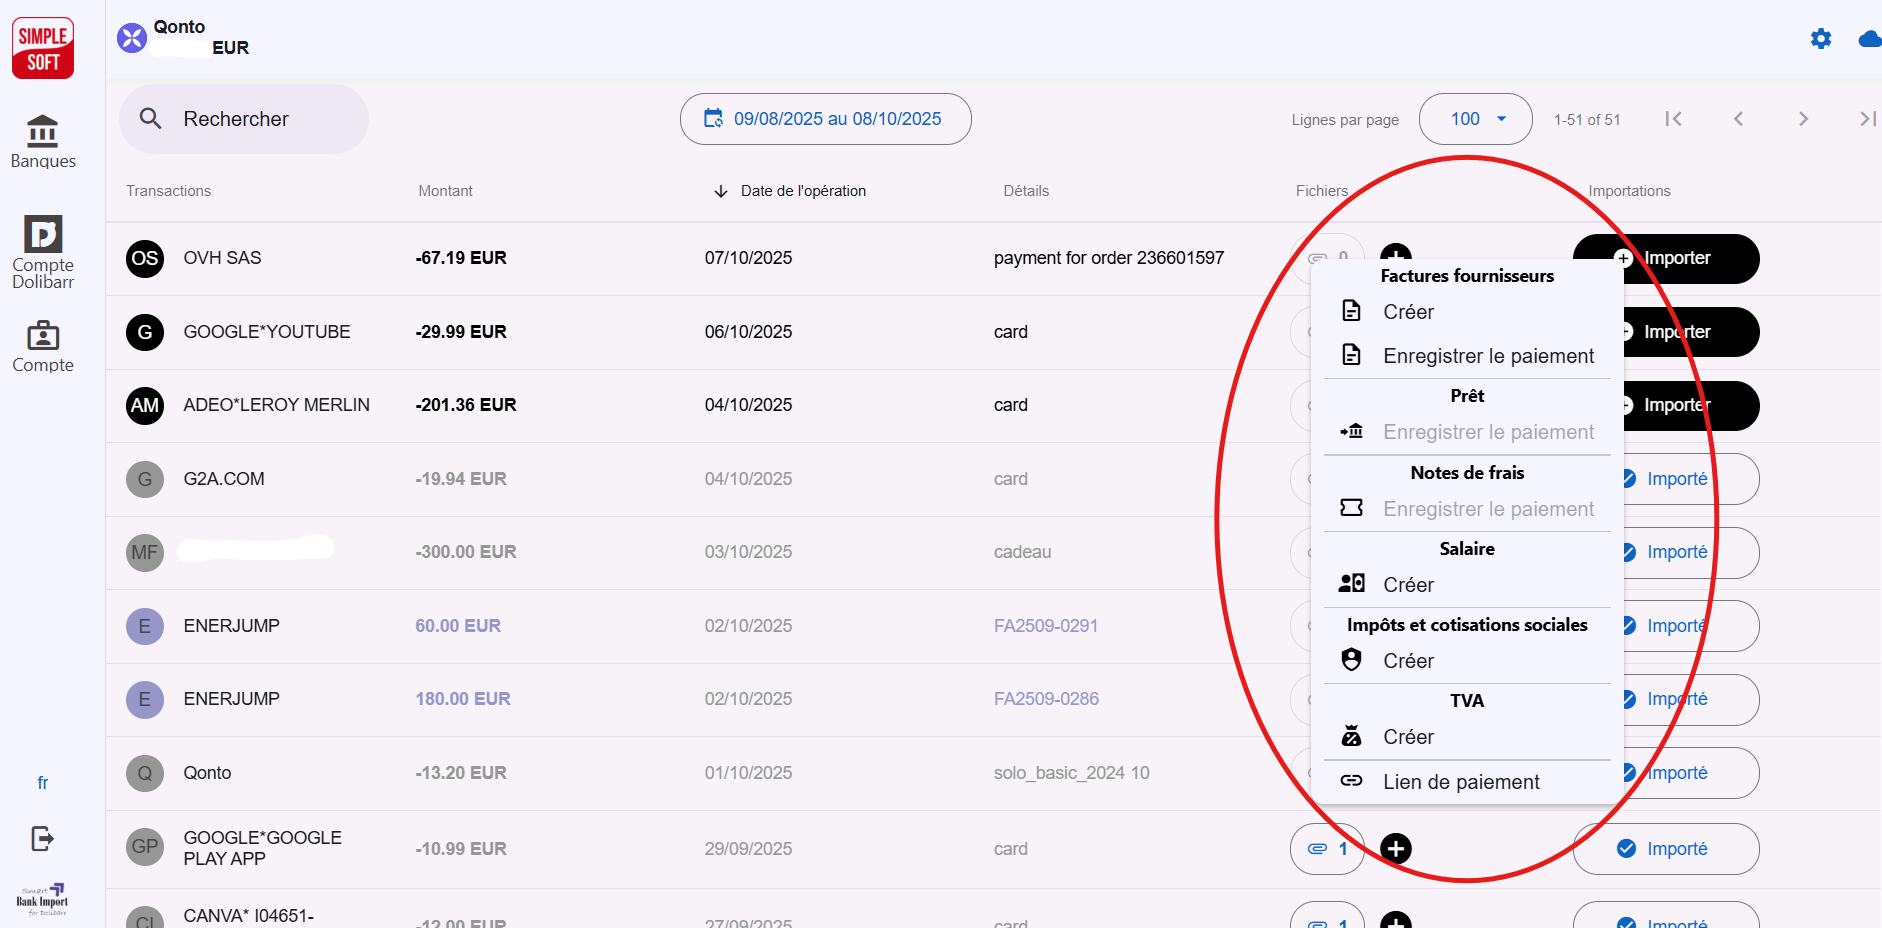Click into the Rechercher search field
The height and width of the screenshot is (928, 1882).
[243, 119]
